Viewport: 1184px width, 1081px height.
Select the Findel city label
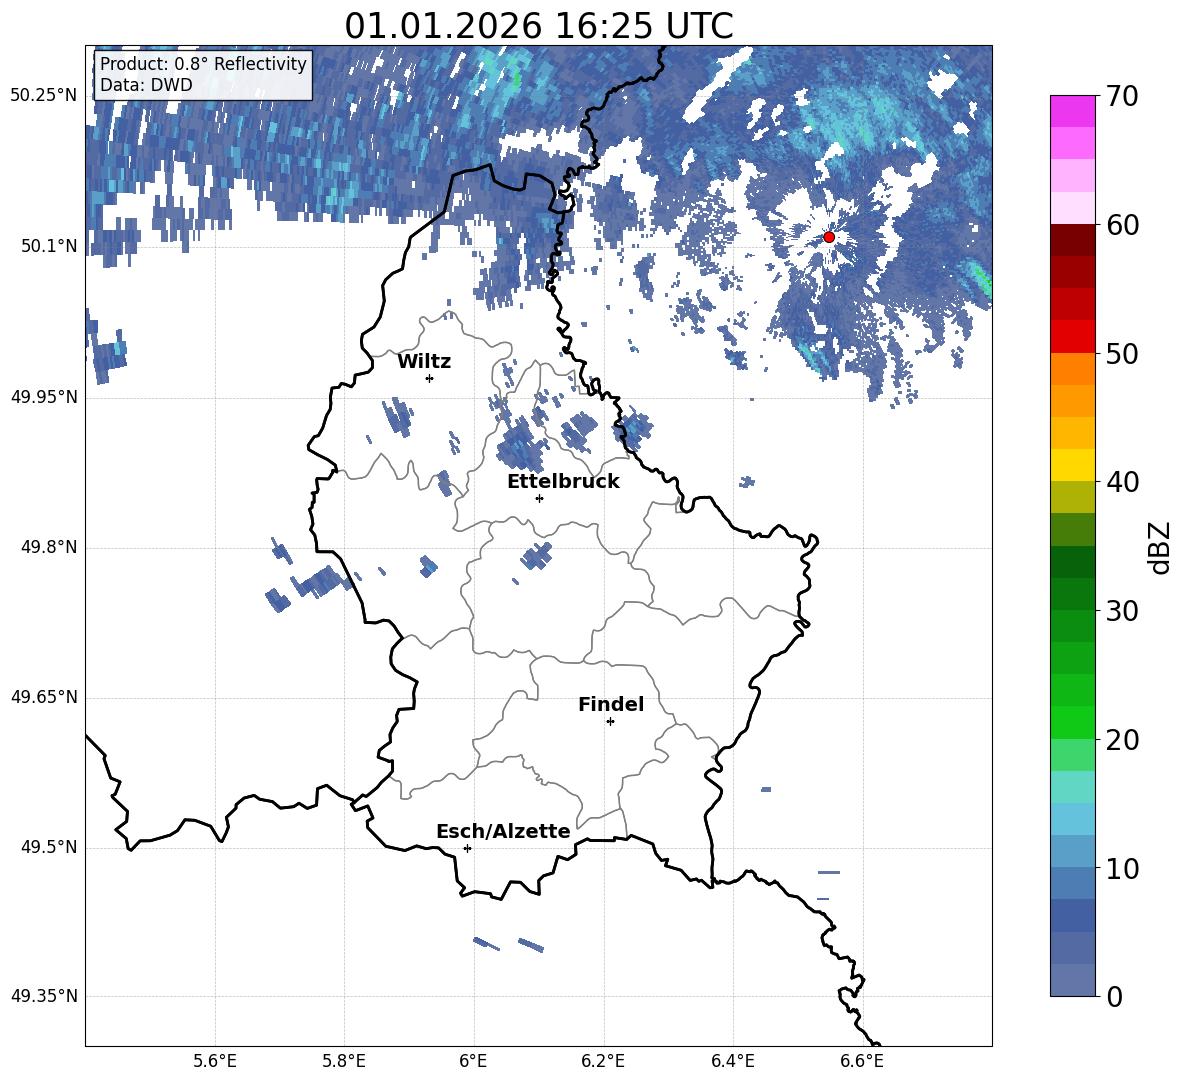pos(611,704)
